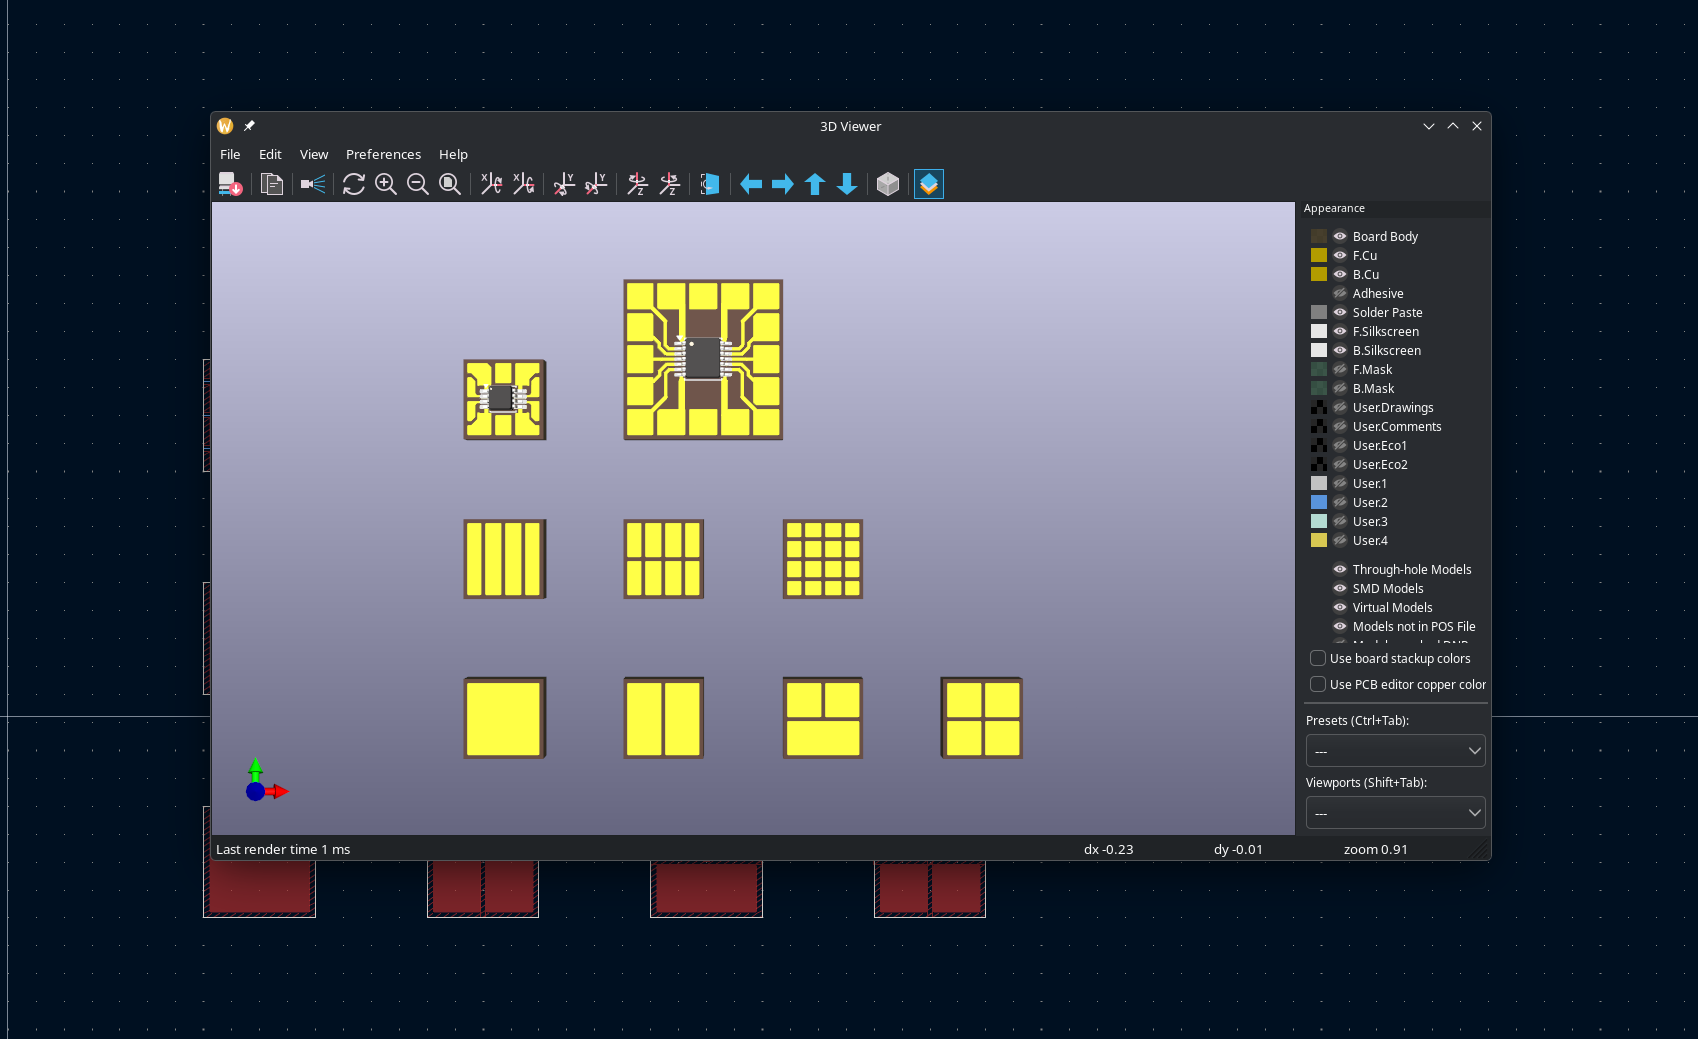Click the Export 3D image toolbar icon
Screen dimensions: 1698x1039
point(230,184)
